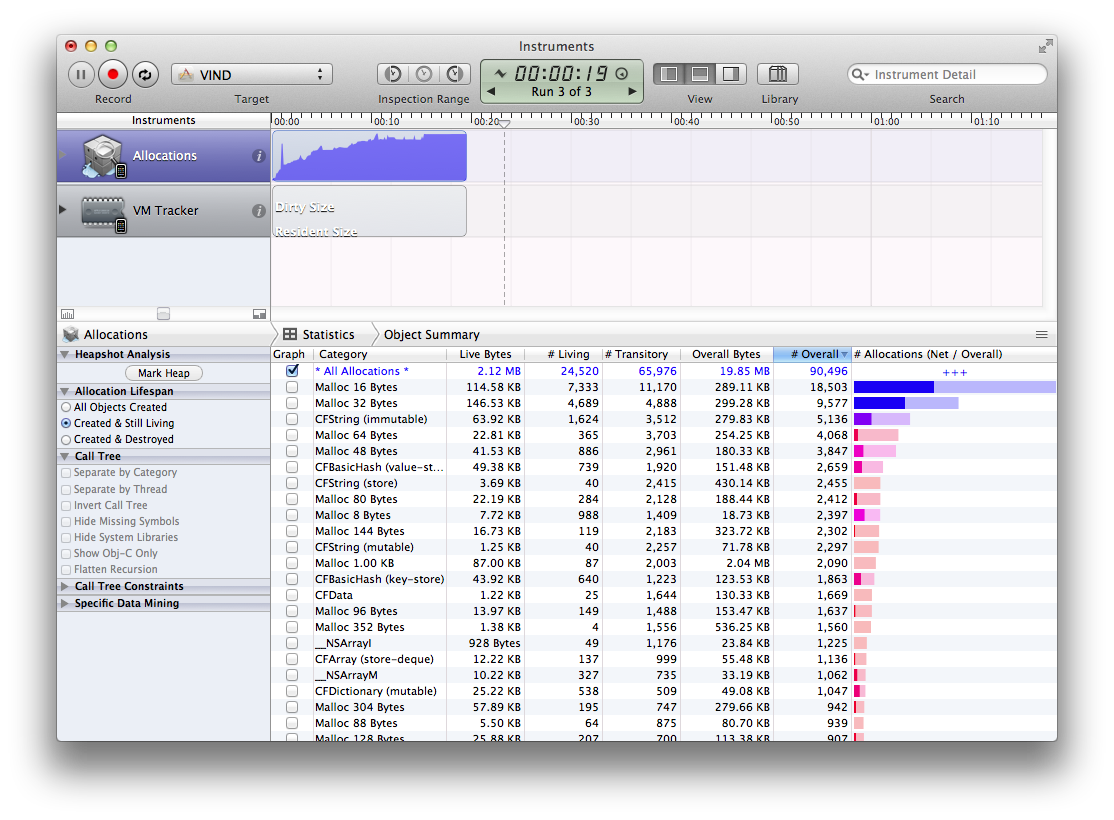The height and width of the screenshot is (820, 1114).
Task: Check graph box for CFString (immutable)
Action: point(292,419)
